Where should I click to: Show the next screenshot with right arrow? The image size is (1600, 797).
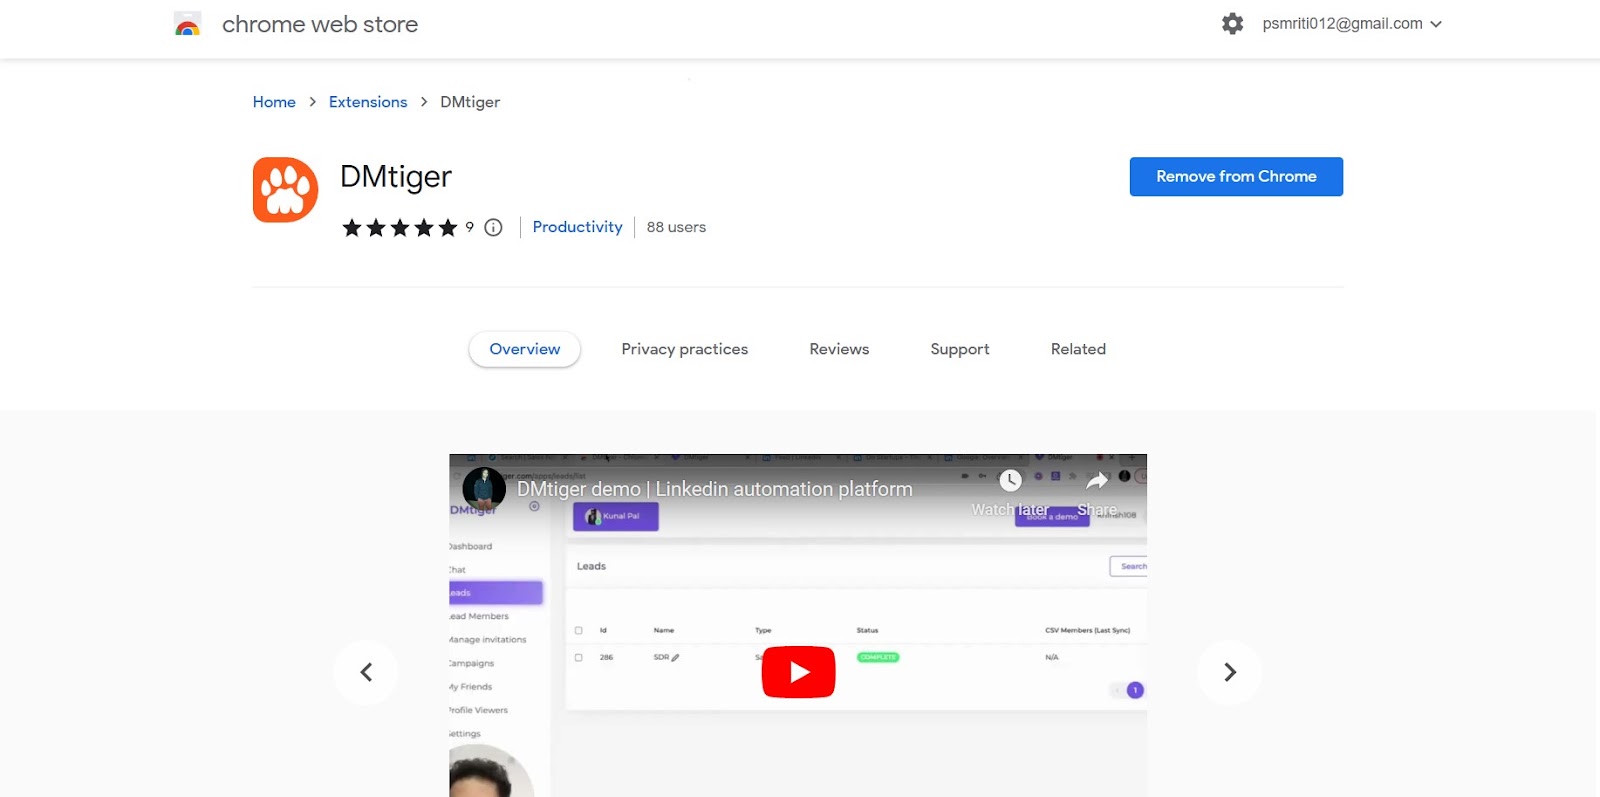pyautogui.click(x=1230, y=672)
